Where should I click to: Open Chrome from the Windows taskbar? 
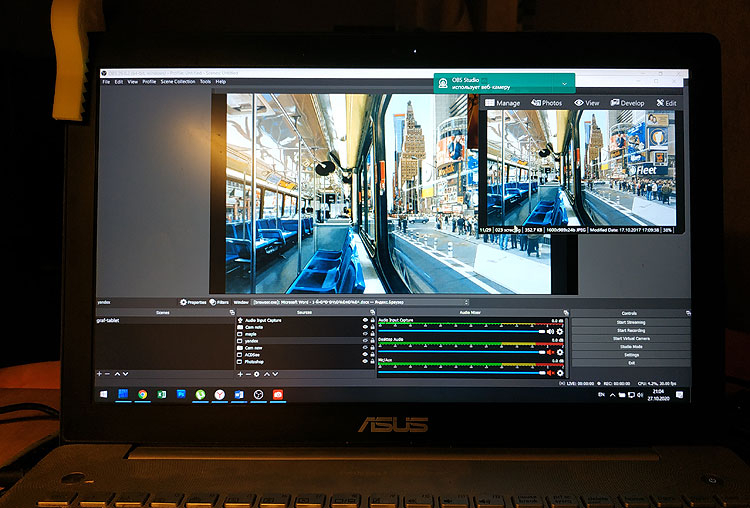[143, 395]
